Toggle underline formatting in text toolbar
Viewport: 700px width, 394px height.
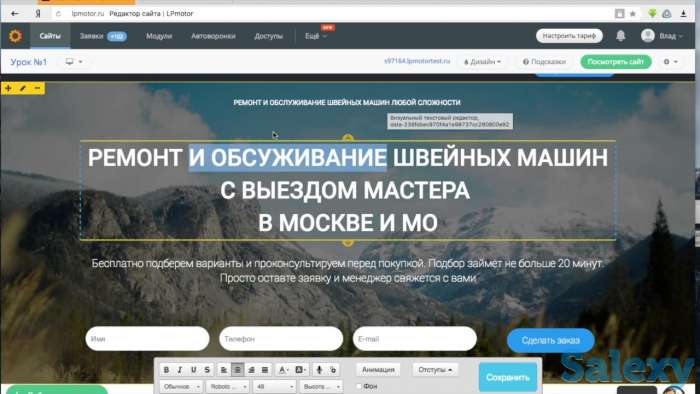[194, 369]
